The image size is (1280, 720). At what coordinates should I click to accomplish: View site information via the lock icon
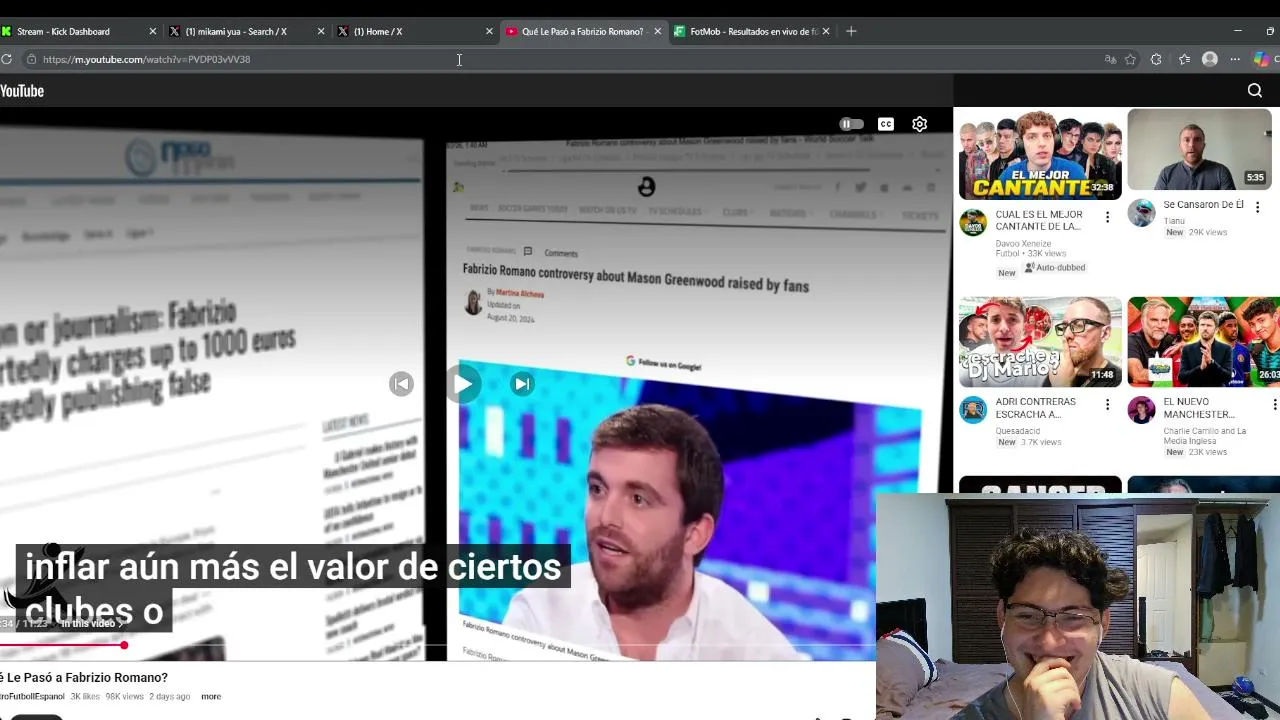pos(31,59)
